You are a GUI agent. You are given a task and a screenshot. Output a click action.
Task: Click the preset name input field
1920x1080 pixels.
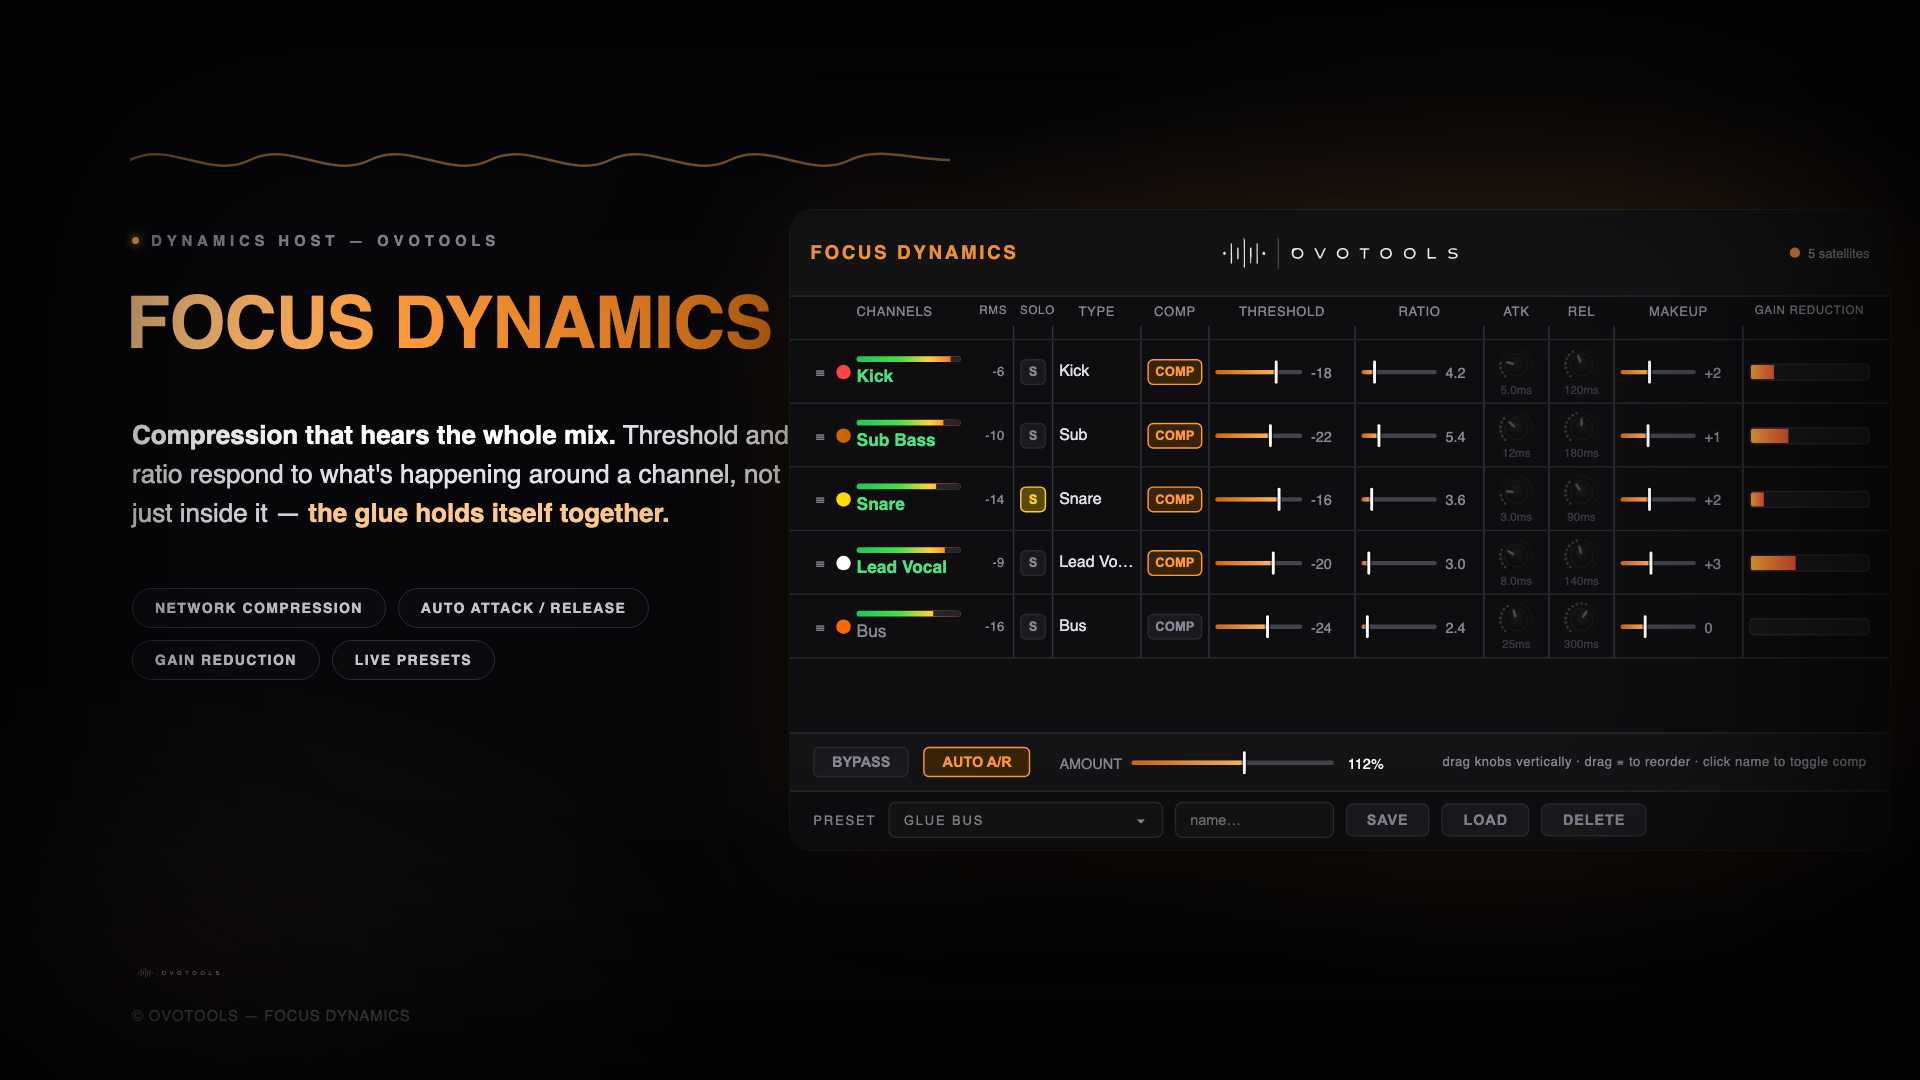coord(1254,820)
